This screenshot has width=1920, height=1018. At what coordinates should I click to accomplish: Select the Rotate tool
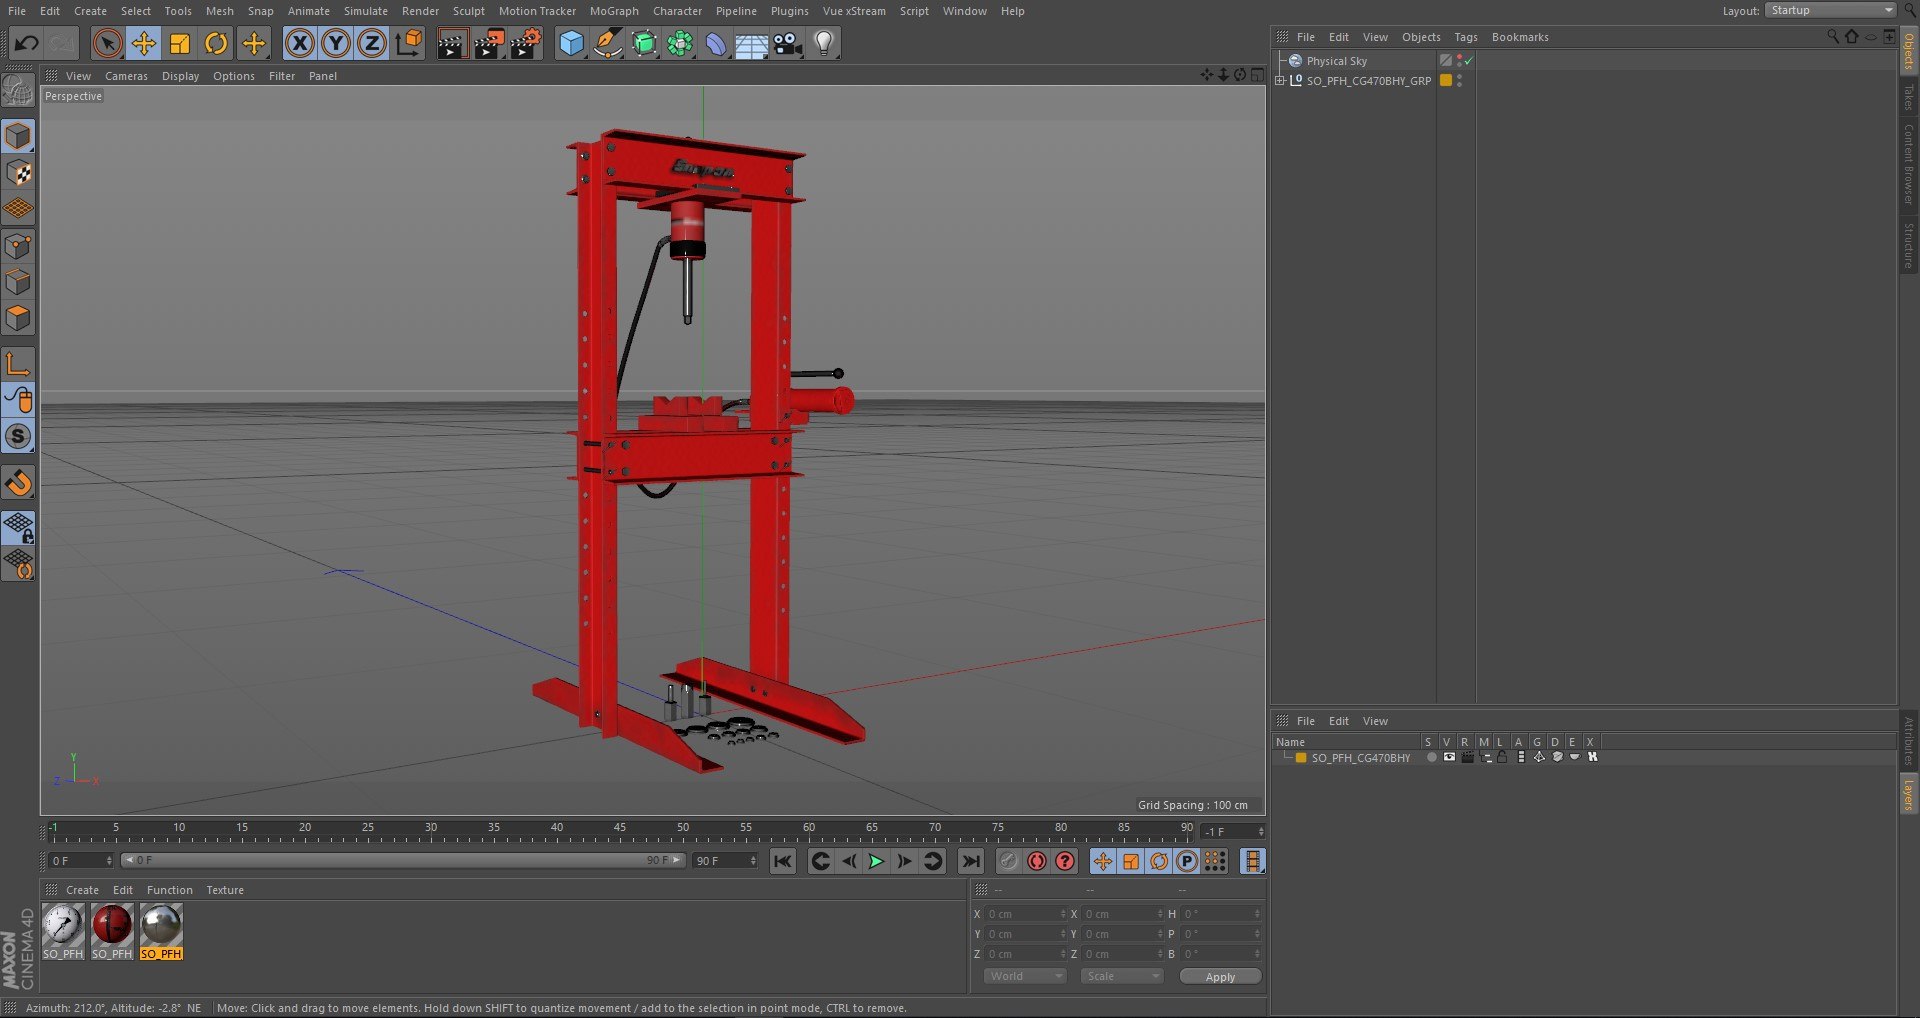pos(216,43)
